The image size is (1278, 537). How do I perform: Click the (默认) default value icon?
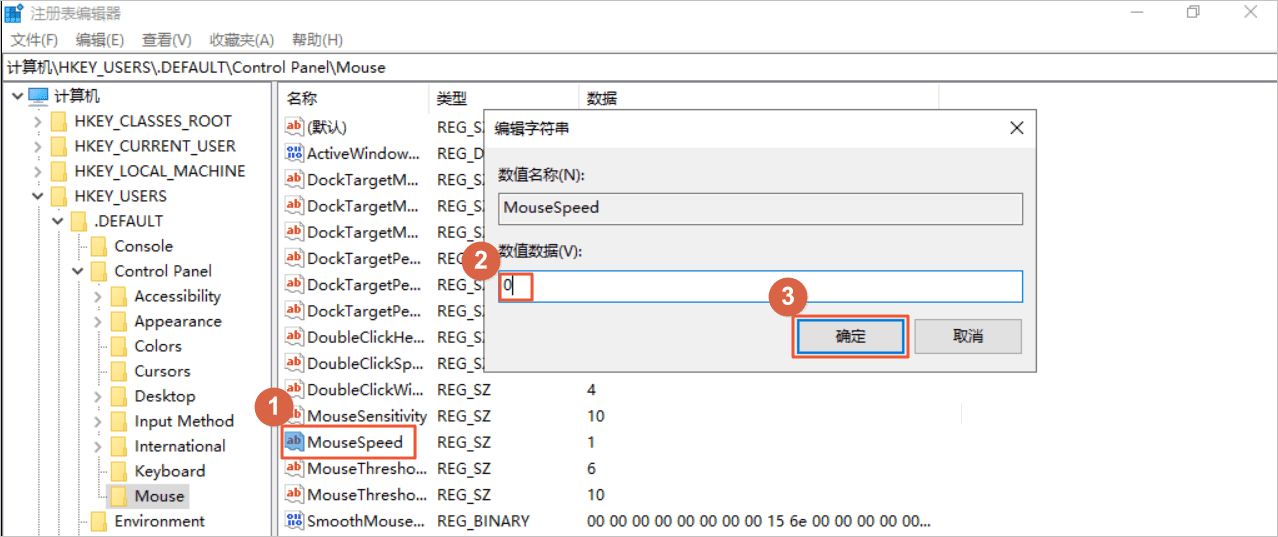click(294, 127)
